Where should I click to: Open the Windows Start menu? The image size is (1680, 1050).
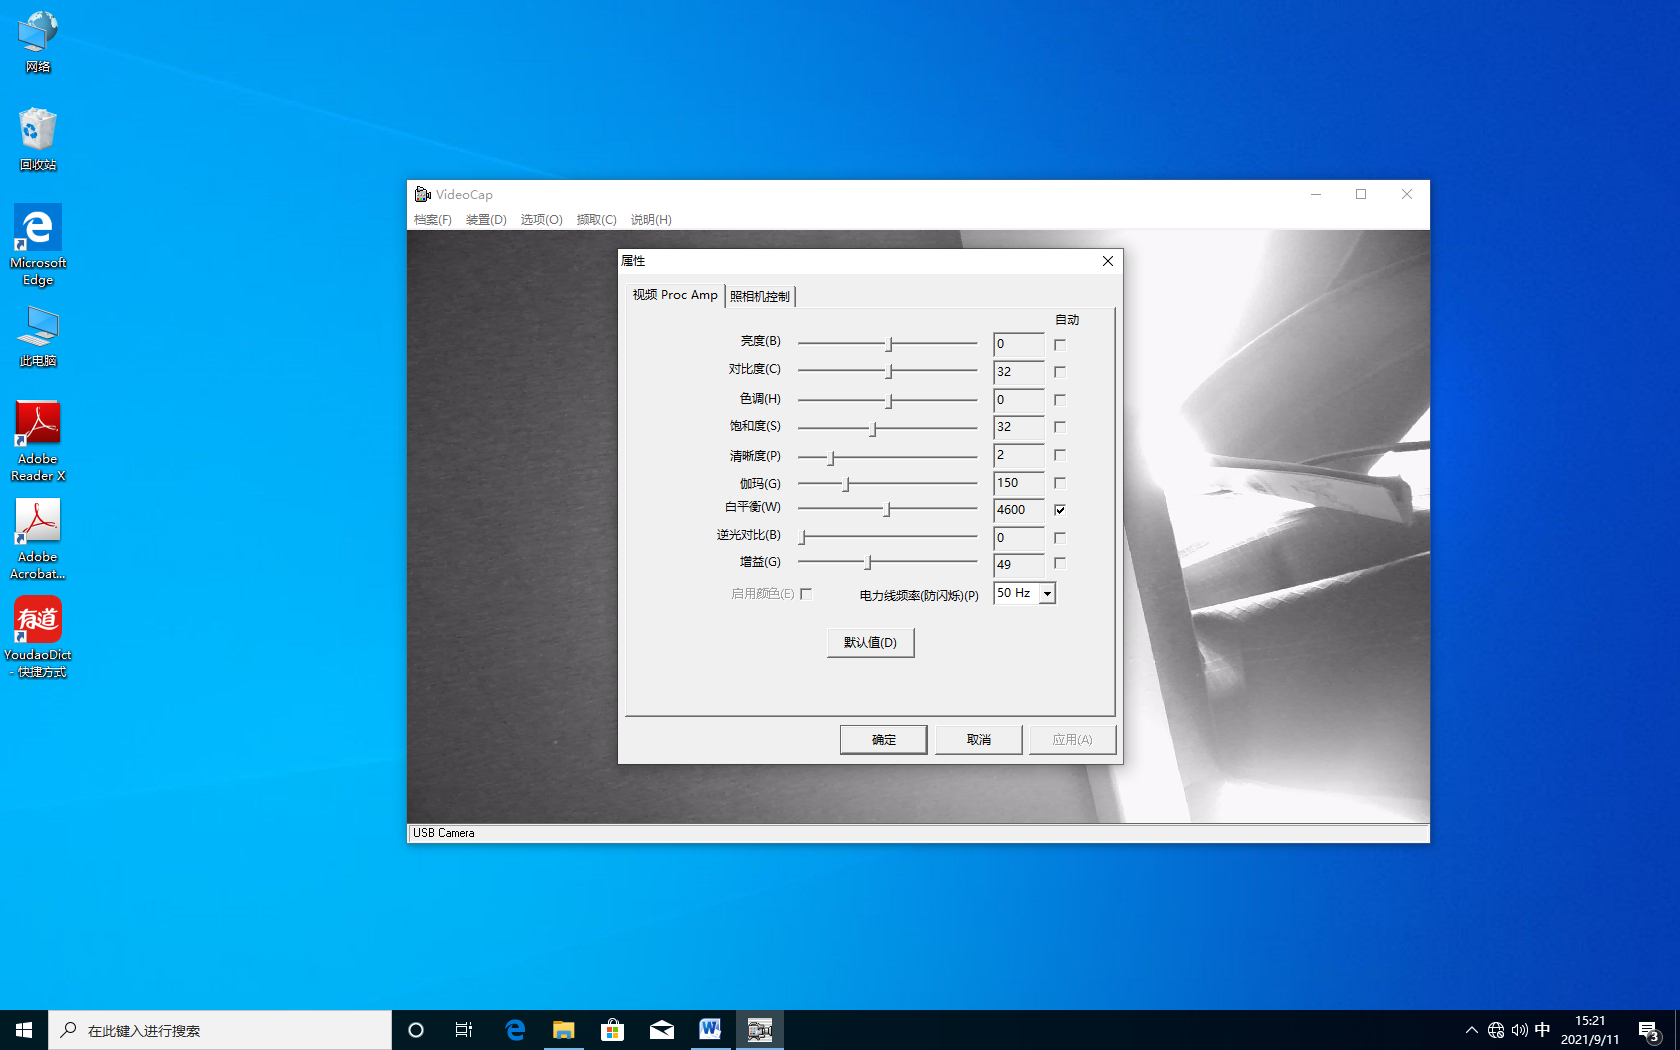point(24,1030)
